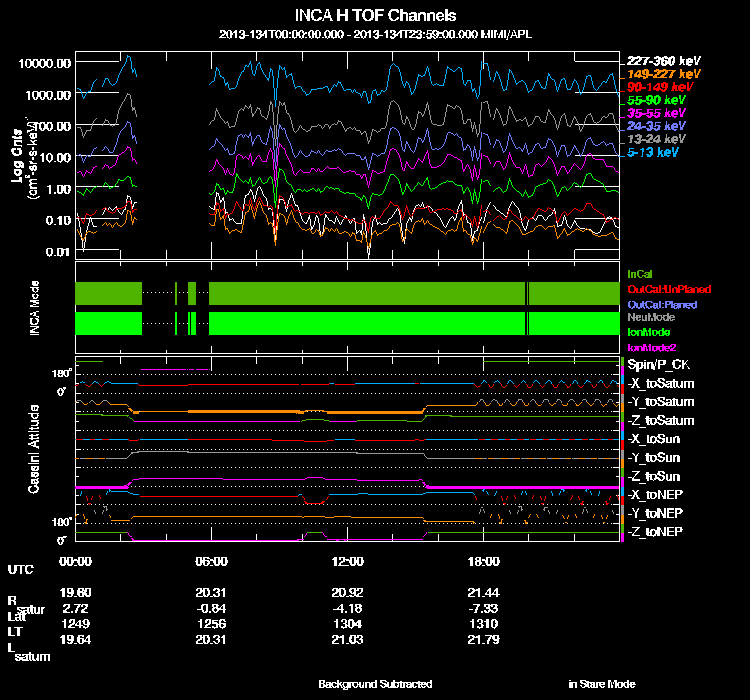Select the '13-24 keV' legend label
Image resolution: width=750 pixels, height=700 pixels.
656,139
